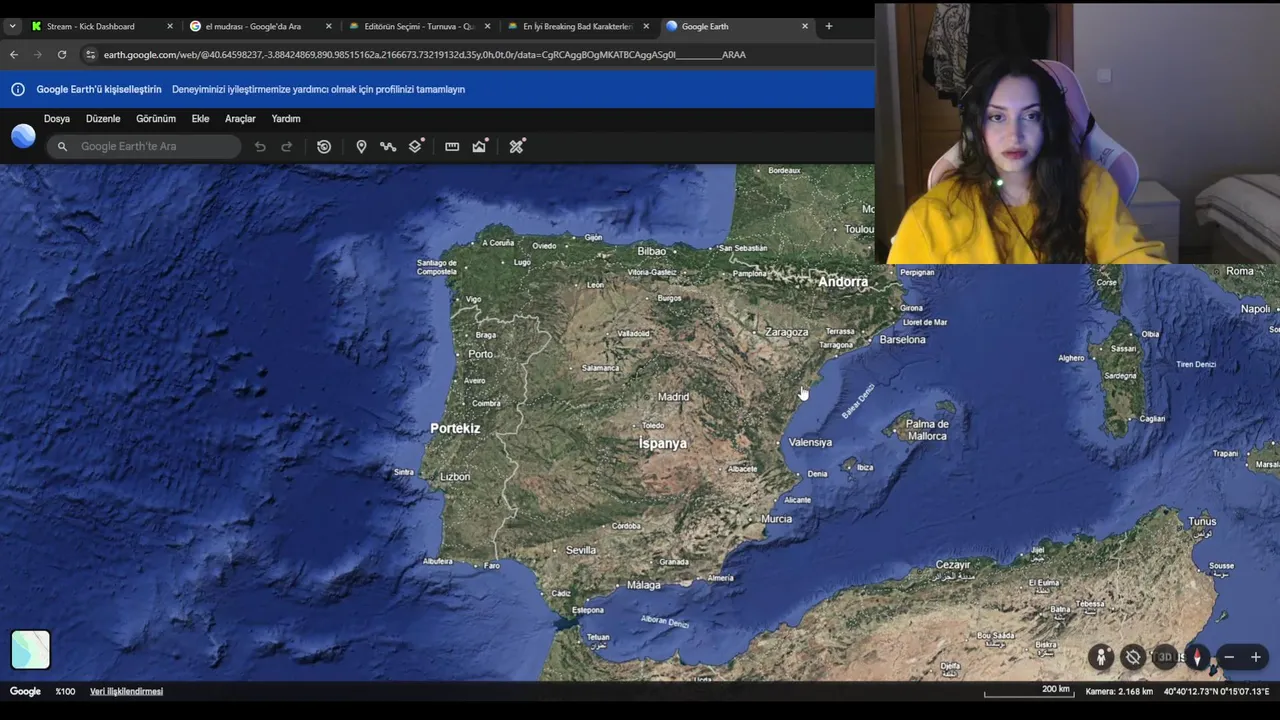
Task: Open the map style thumbnail
Action: pos(30,650)
